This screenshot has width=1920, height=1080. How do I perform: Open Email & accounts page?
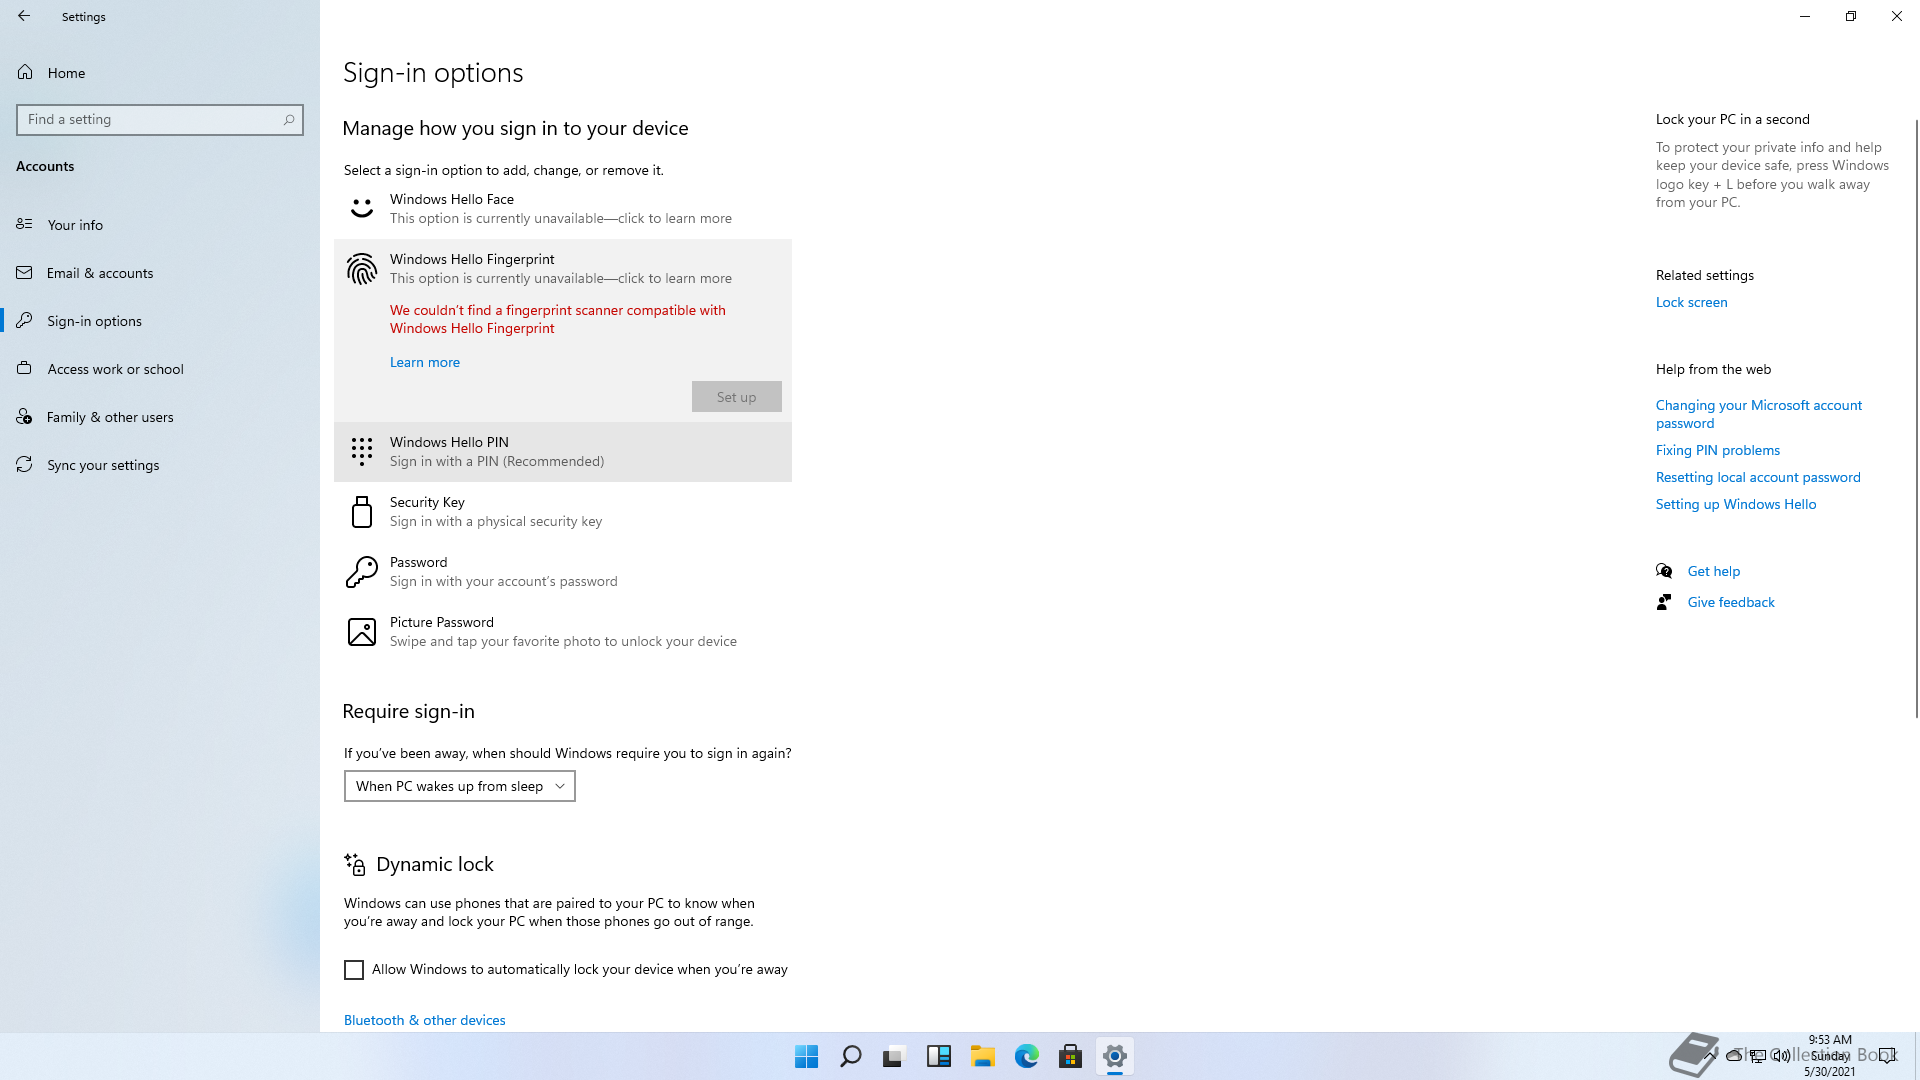click(160, 273)
